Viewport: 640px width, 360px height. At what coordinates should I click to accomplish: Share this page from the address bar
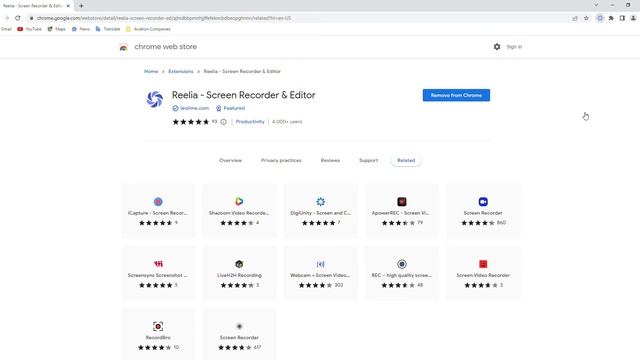575,18
